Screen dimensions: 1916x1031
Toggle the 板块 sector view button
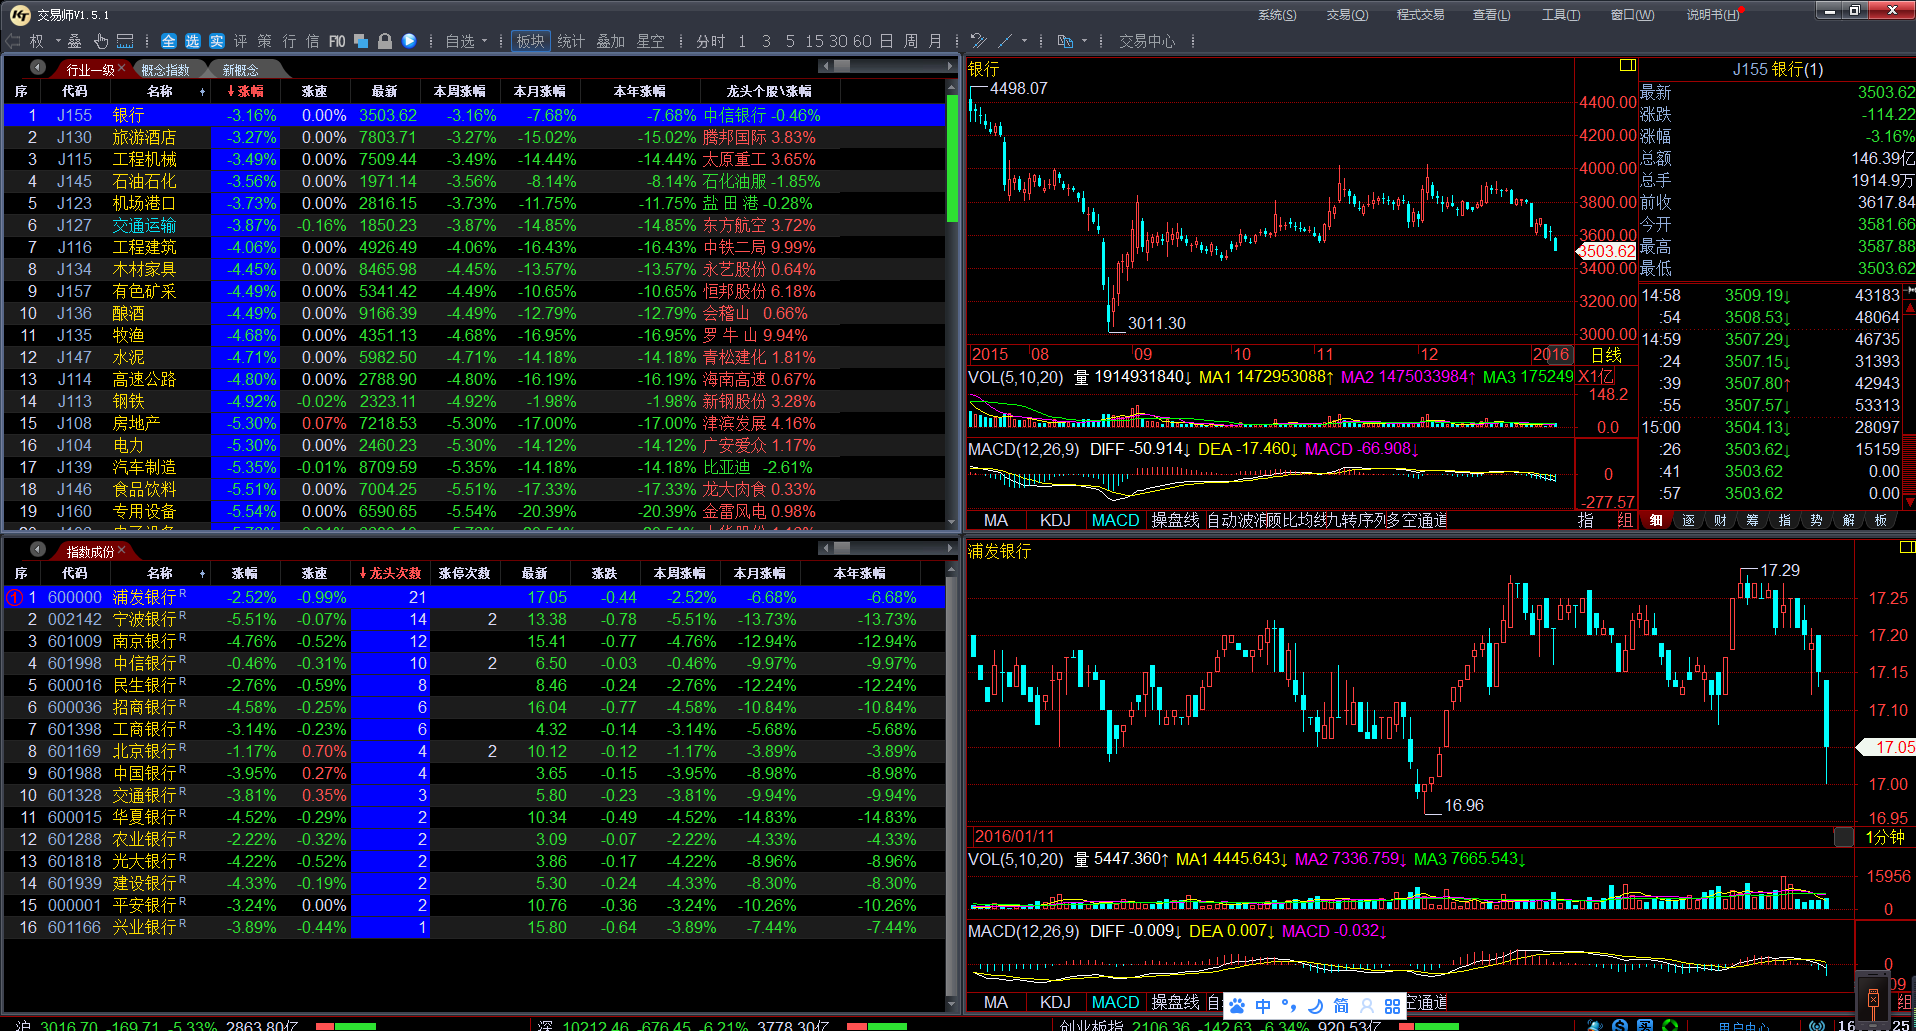click(530, 41)
